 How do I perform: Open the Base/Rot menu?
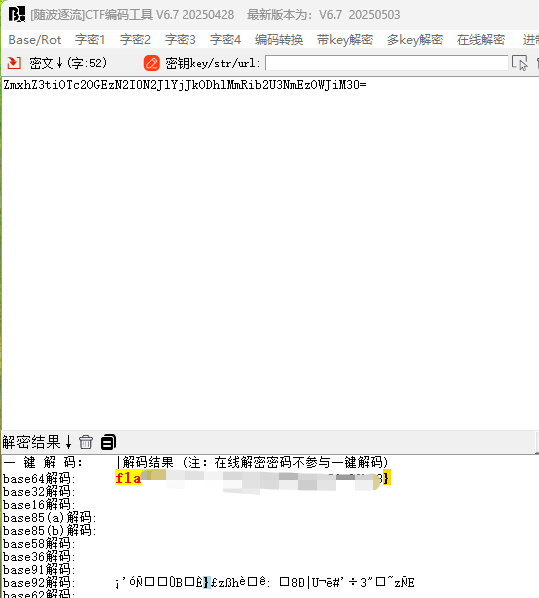(35, 40)
